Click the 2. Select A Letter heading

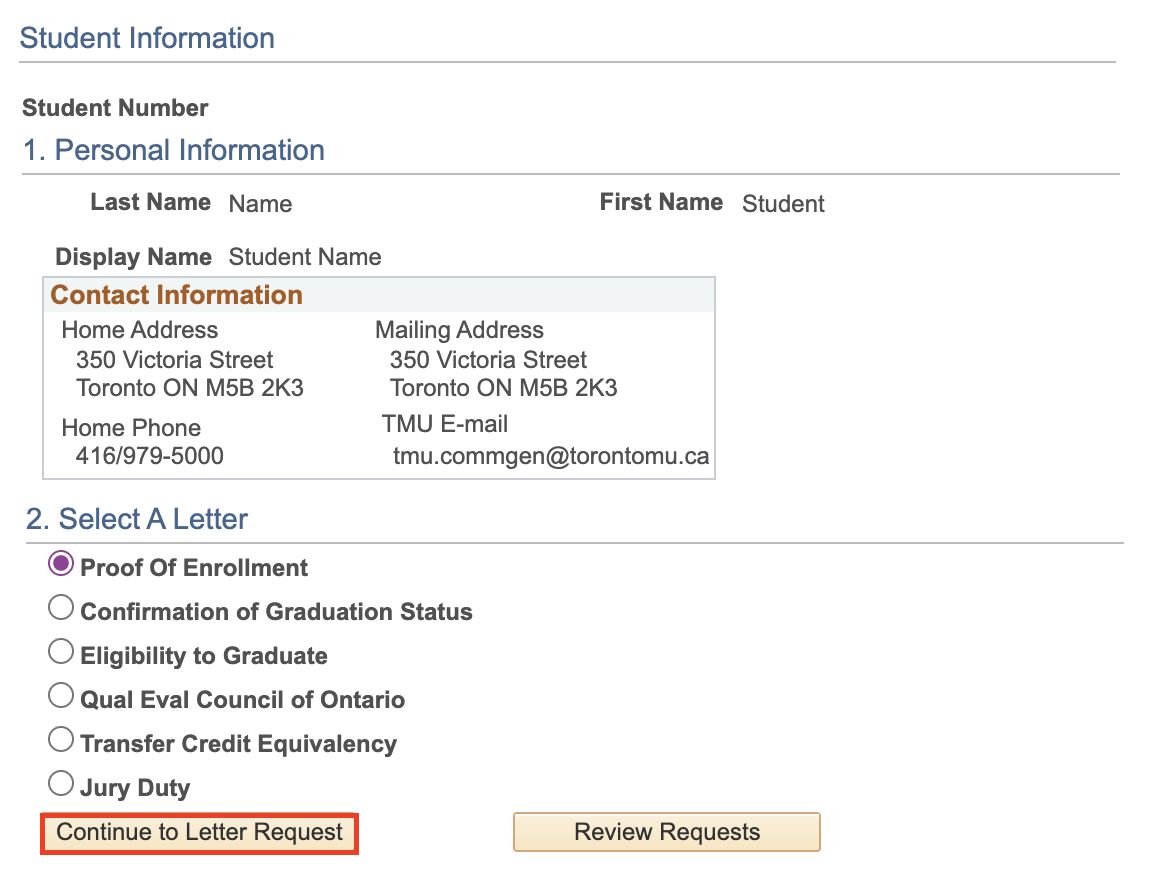137,520
